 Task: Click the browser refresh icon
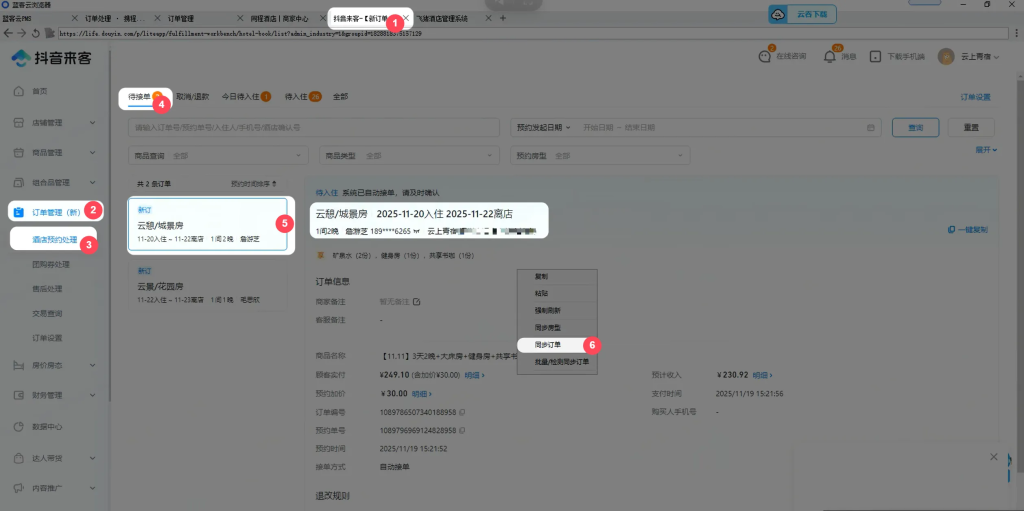pyautogui.click(x=35, y=33)
